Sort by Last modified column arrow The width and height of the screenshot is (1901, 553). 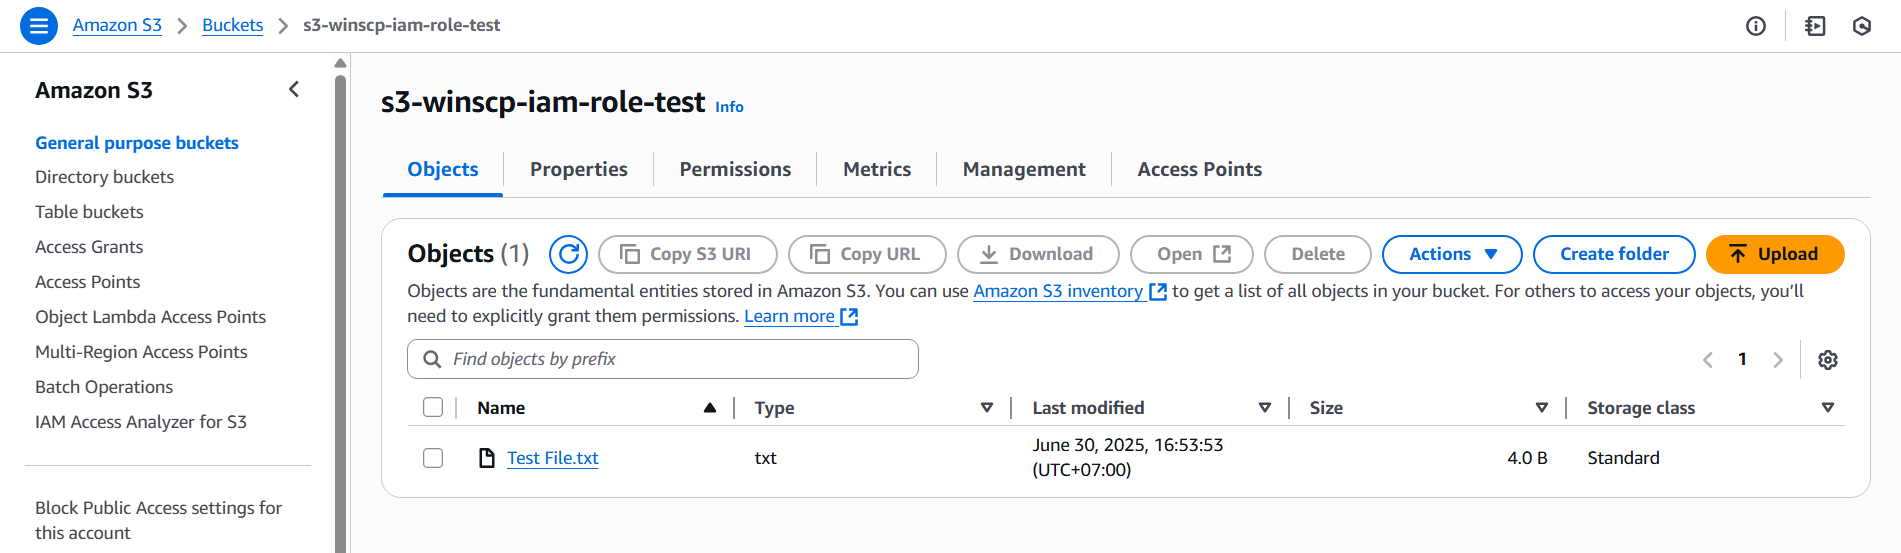1265,408
